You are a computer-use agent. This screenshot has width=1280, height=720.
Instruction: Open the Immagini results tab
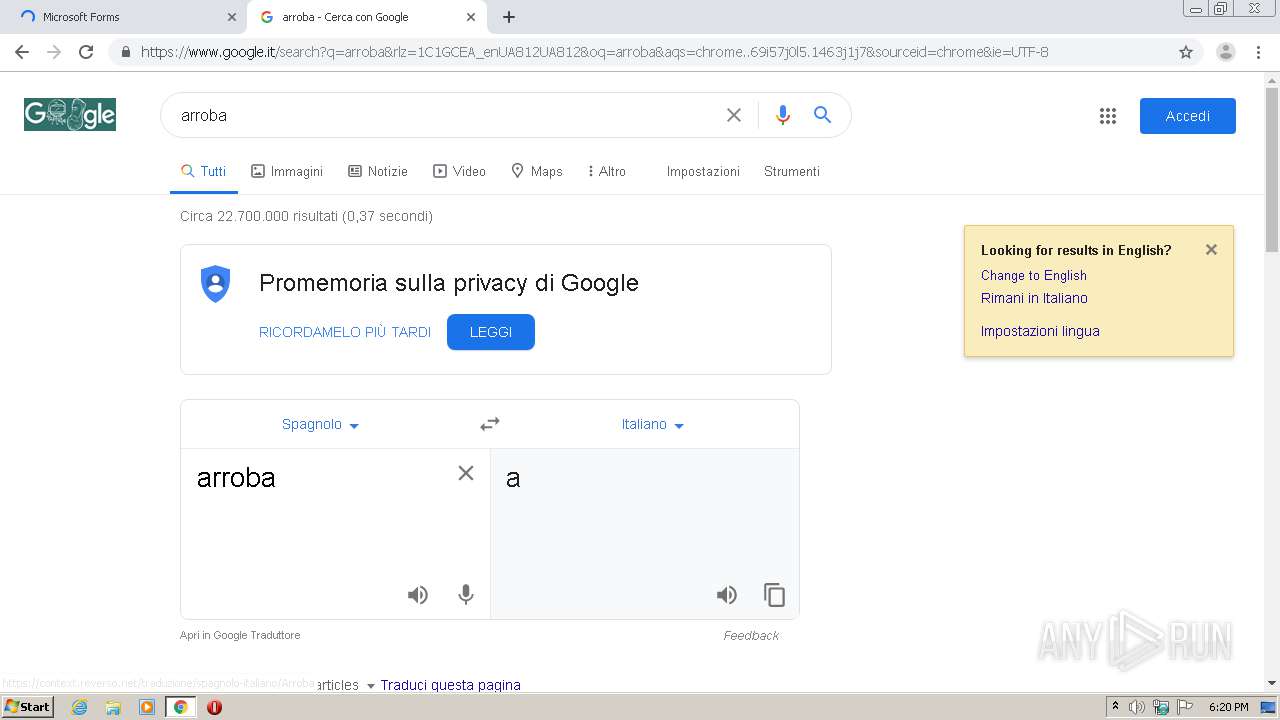287,171
